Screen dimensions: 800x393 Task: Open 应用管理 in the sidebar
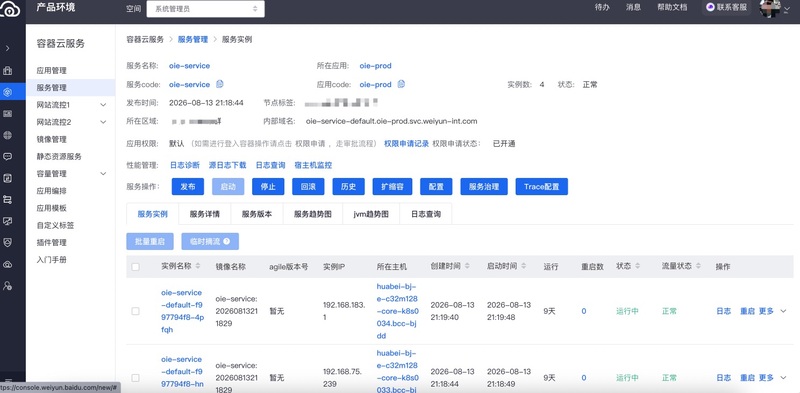point(52,70)
